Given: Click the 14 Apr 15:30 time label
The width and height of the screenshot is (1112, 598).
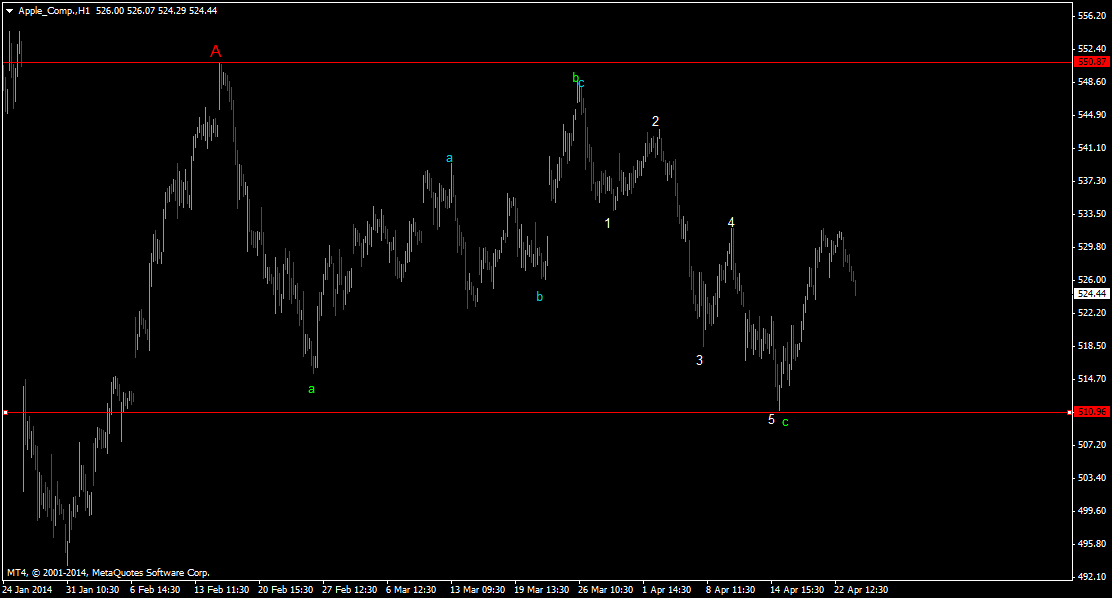Looking at the screenshot, I should (797, 589).
